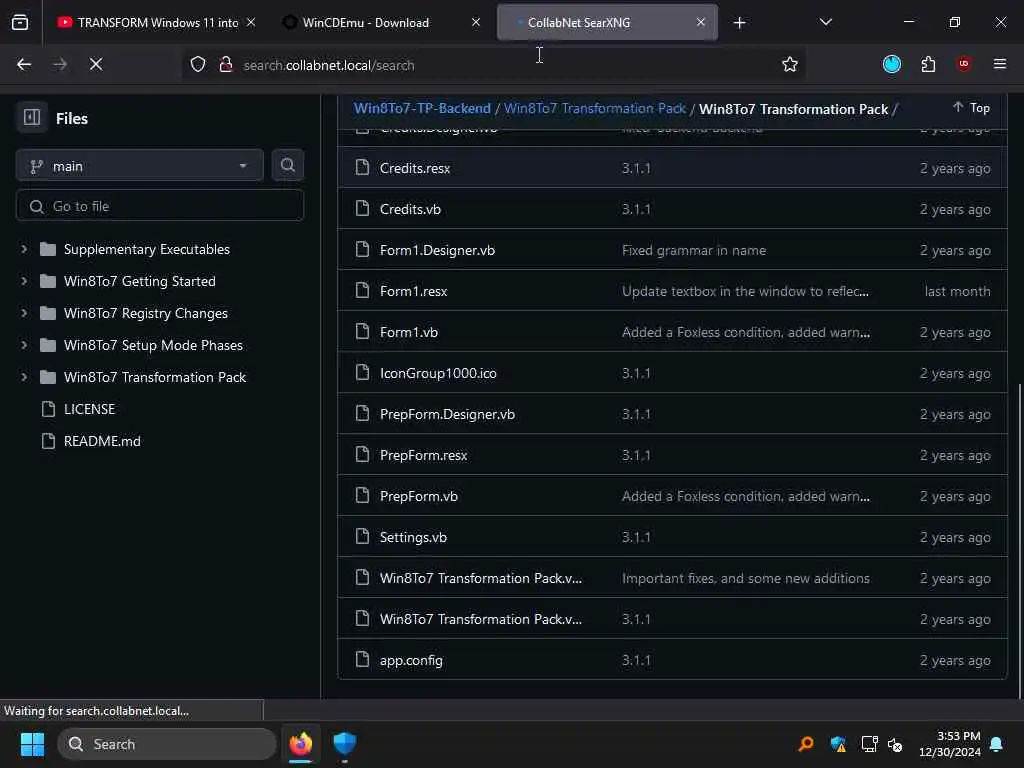The height and width of the screenshot is (768, 1024).
Task: Open the Firefox application menu
Action: coord(999,64)
